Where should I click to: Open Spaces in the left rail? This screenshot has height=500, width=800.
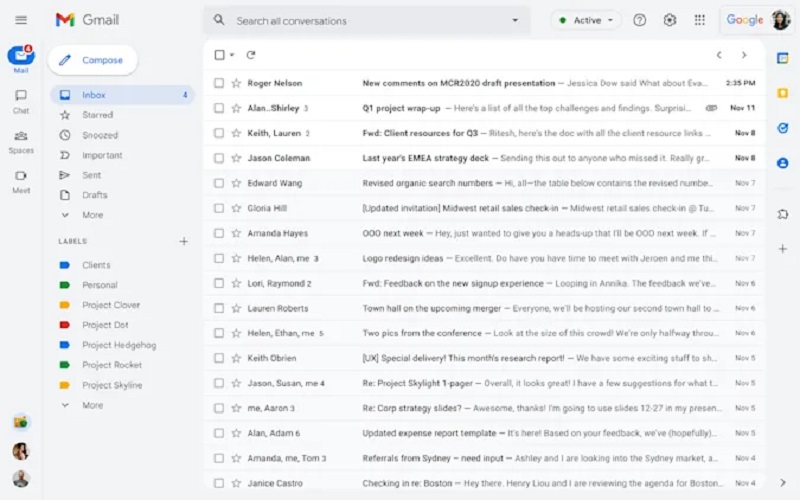[21, 142]
